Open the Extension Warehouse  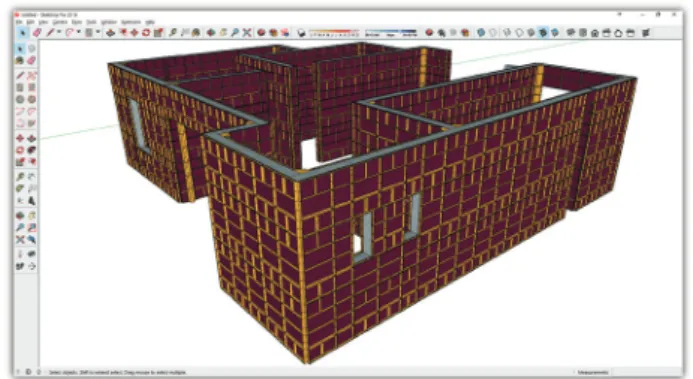pyautogui.click(x=273, y=32)
